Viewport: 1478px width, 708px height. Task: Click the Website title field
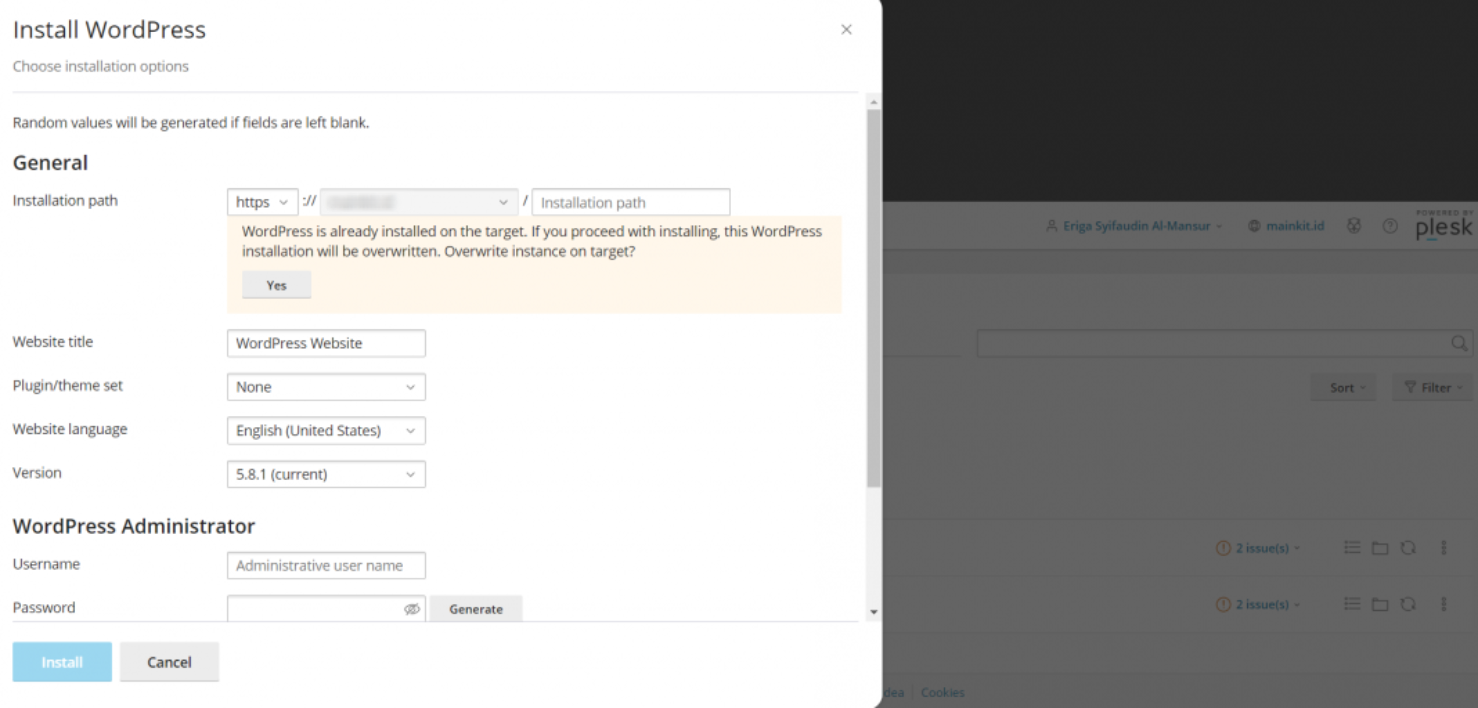(326, 343)
